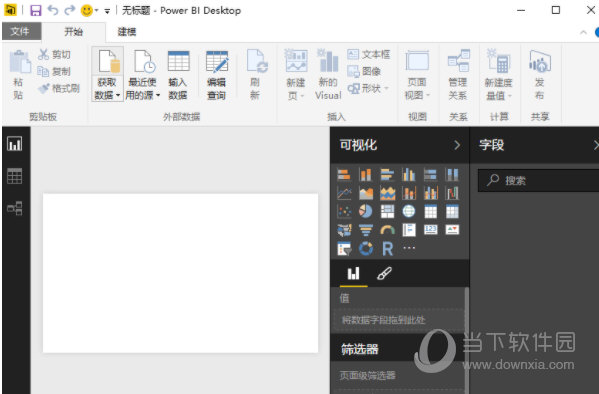Screen dimensions: 599x394
Task: Undo the last action
Action: pos(53,10)
